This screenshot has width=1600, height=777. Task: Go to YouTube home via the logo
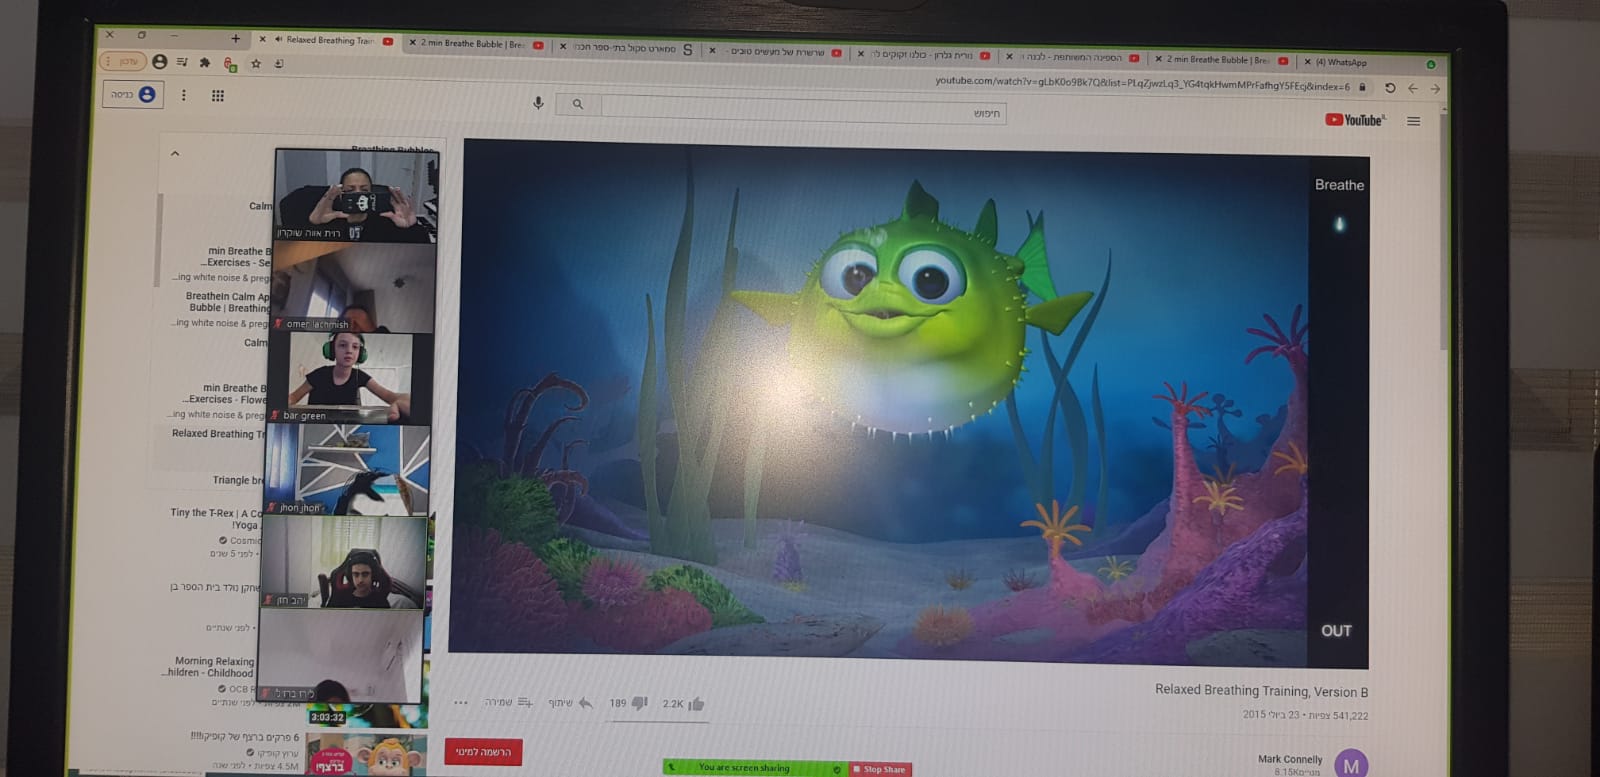pos(1355,120)
